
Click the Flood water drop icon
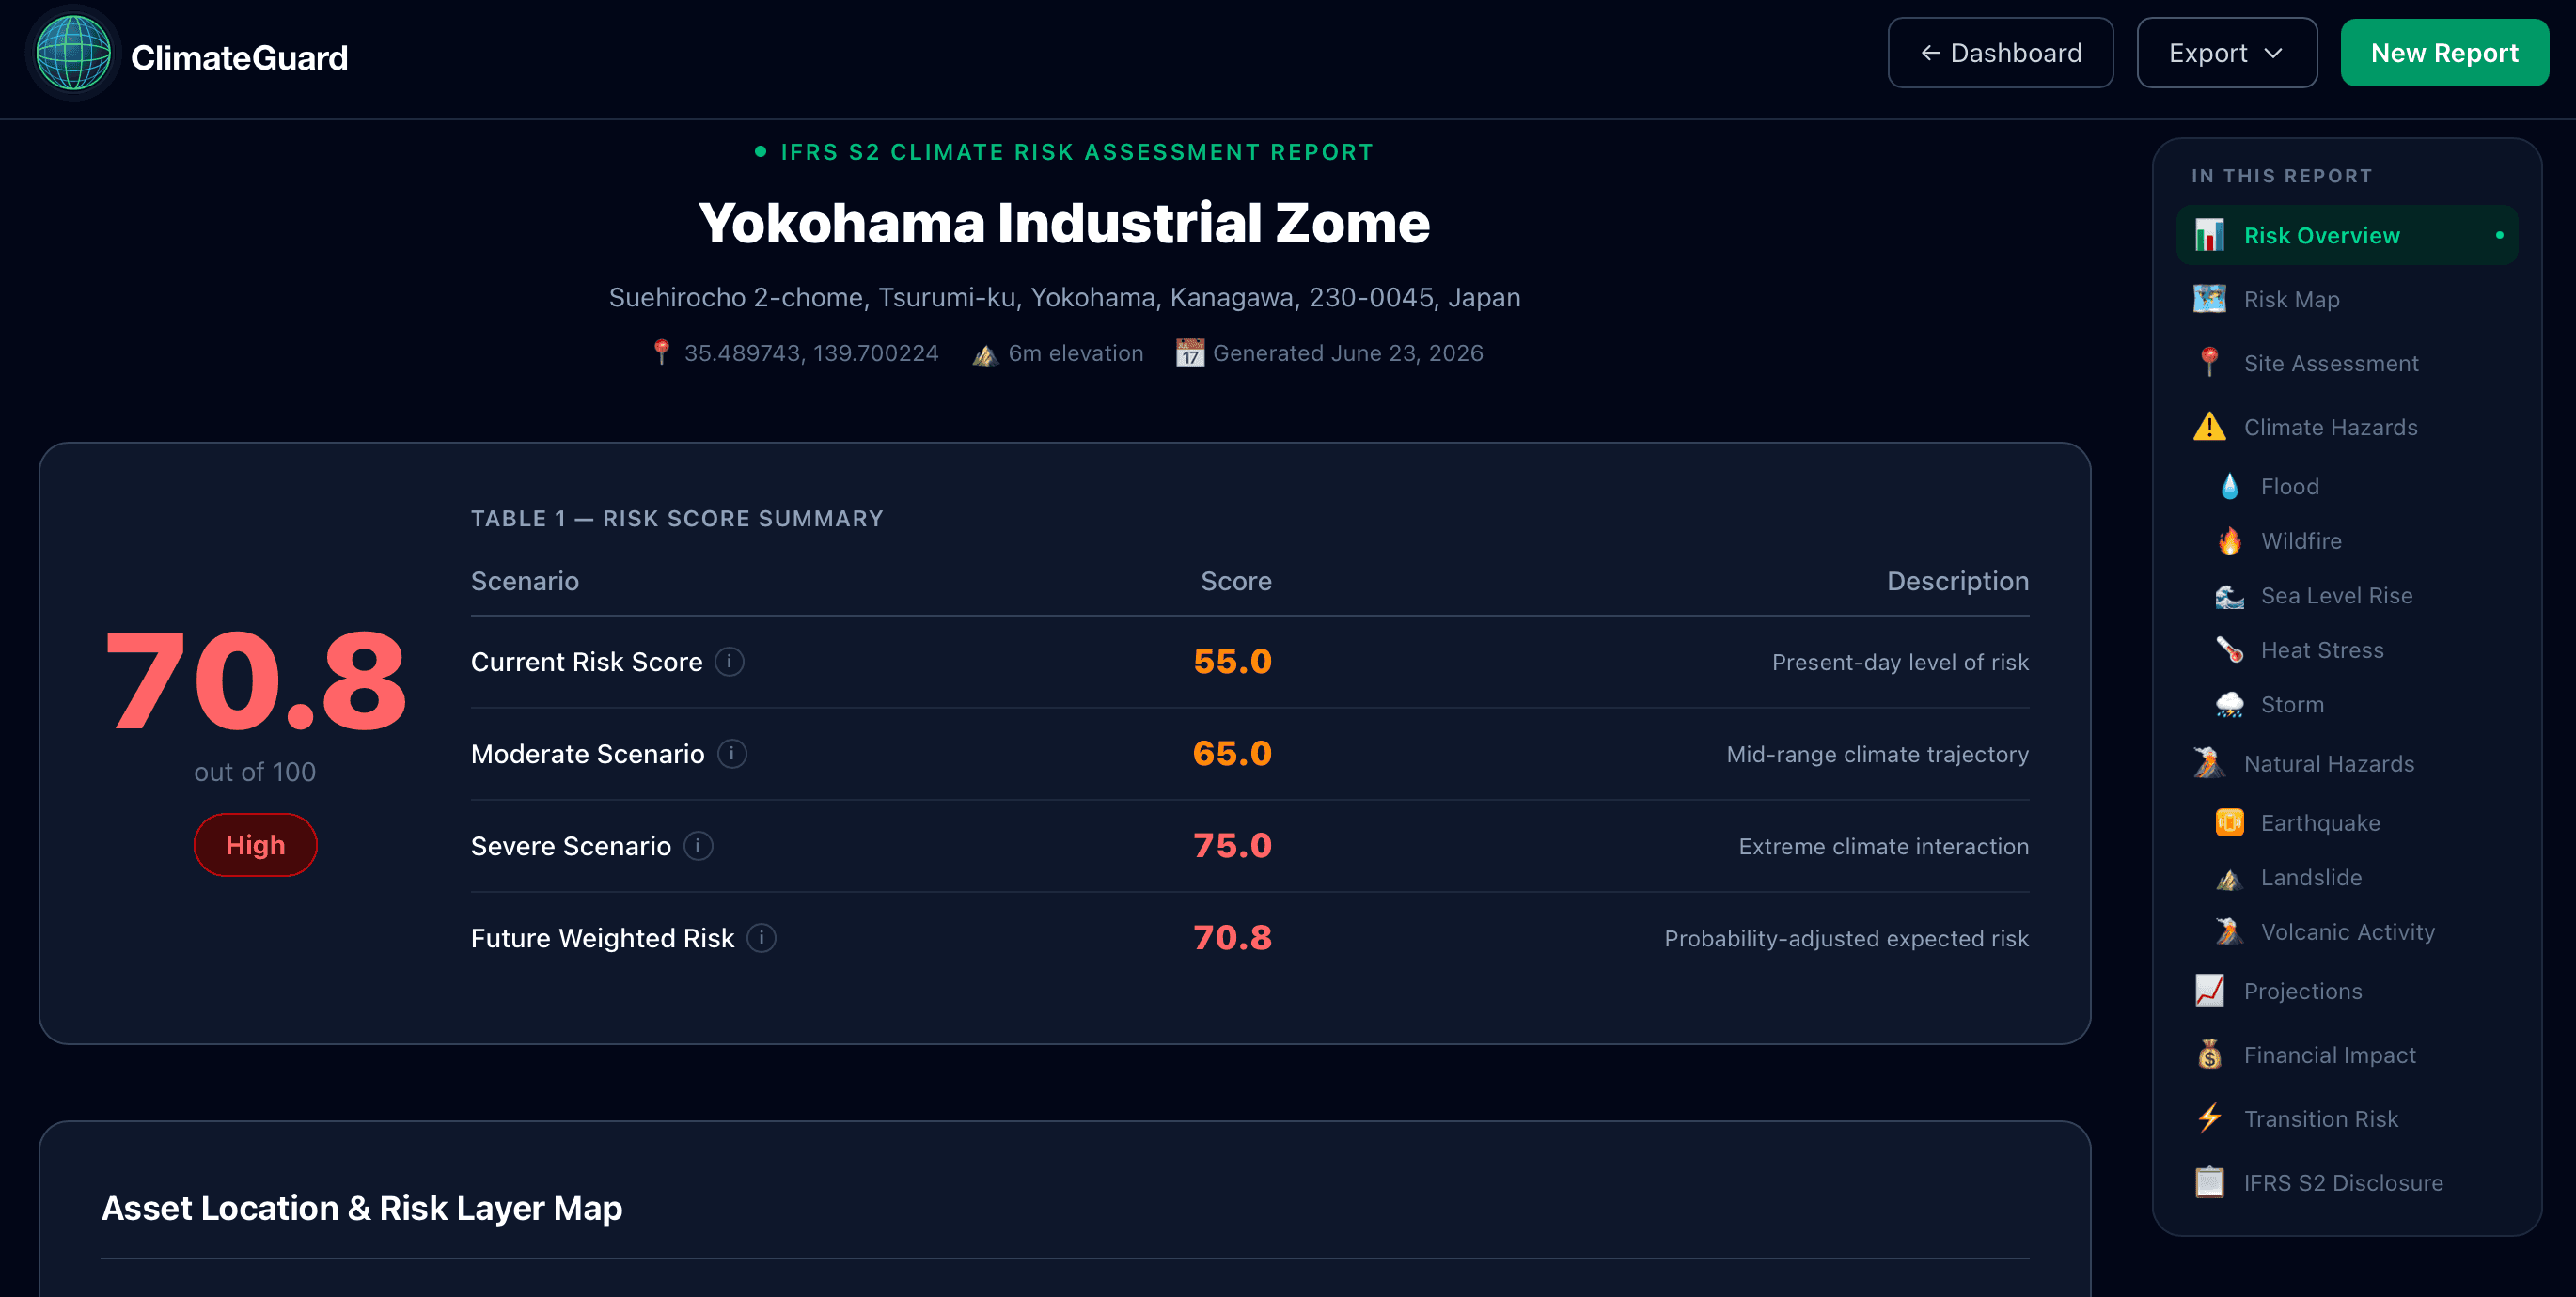pos(2229,486)
